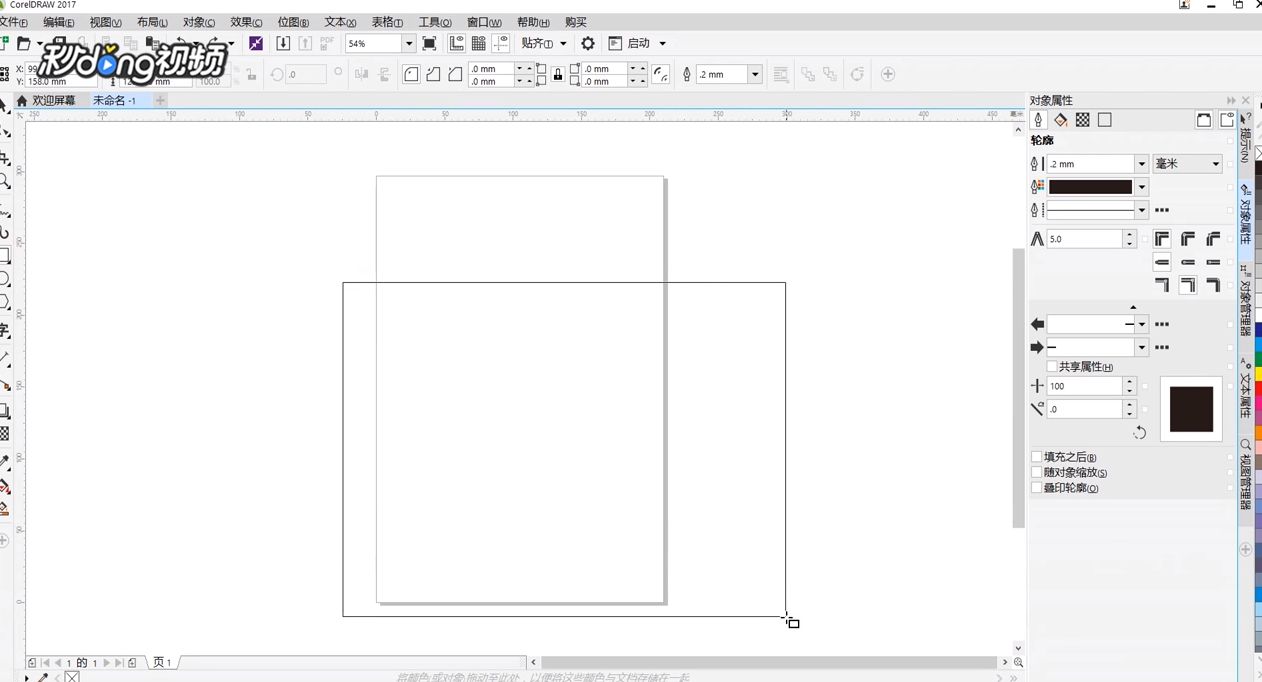This screenshot has width=1262, height=682.
Task: Select the Eyedropper tool in toolbox
Action: pyautogui.click(x=5, y=463)
